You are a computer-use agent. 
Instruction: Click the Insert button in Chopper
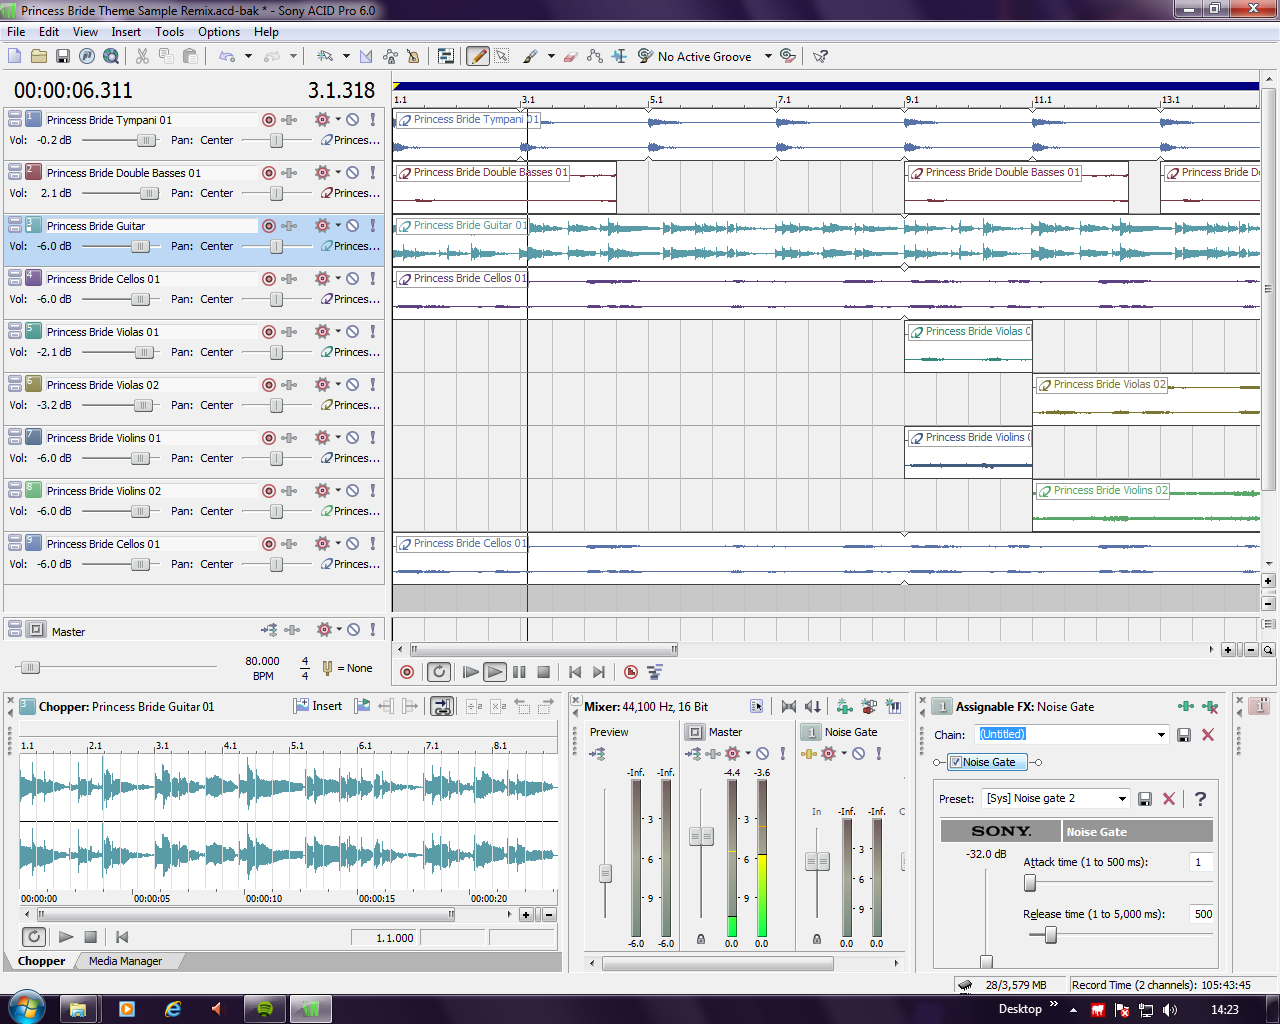pyautogui.click(x=318, y=707)
